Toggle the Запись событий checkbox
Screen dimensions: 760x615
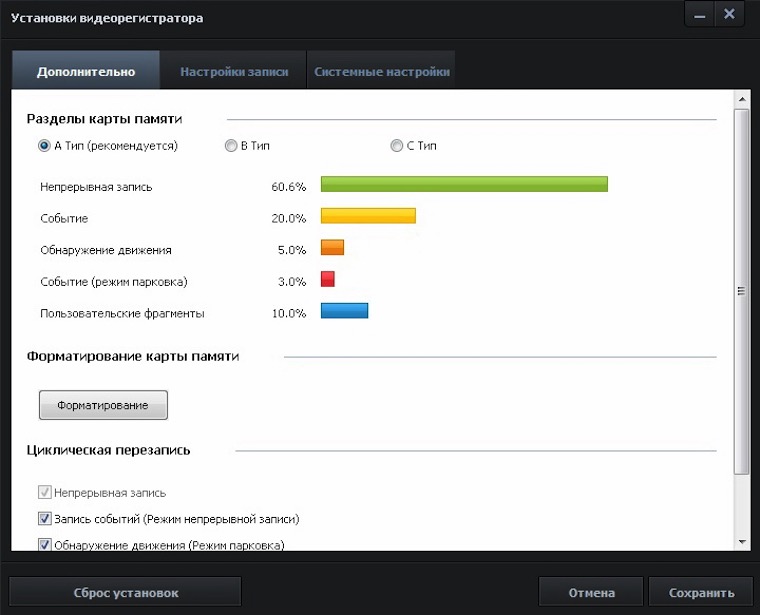(x=45, y=519)
